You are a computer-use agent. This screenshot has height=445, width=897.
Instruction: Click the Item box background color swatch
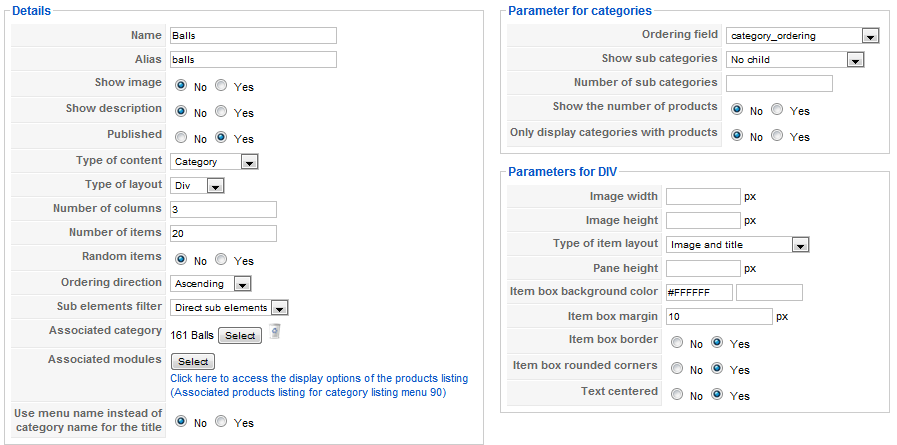tap(769, 292)
